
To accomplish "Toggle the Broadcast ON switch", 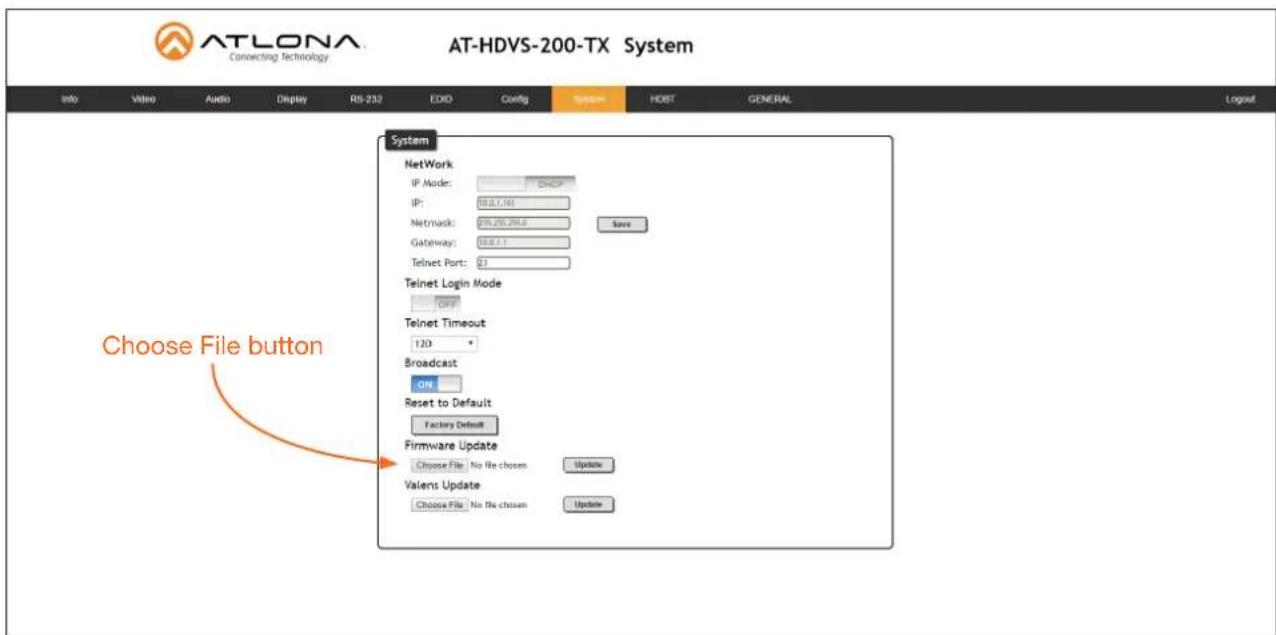I will (436, 383).
